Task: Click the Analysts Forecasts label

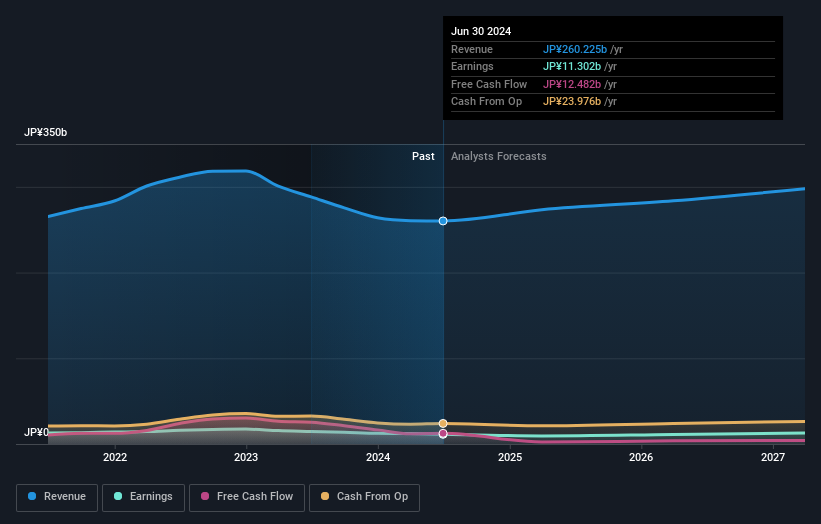Action: pyautogui.click(x=498, y=156)
